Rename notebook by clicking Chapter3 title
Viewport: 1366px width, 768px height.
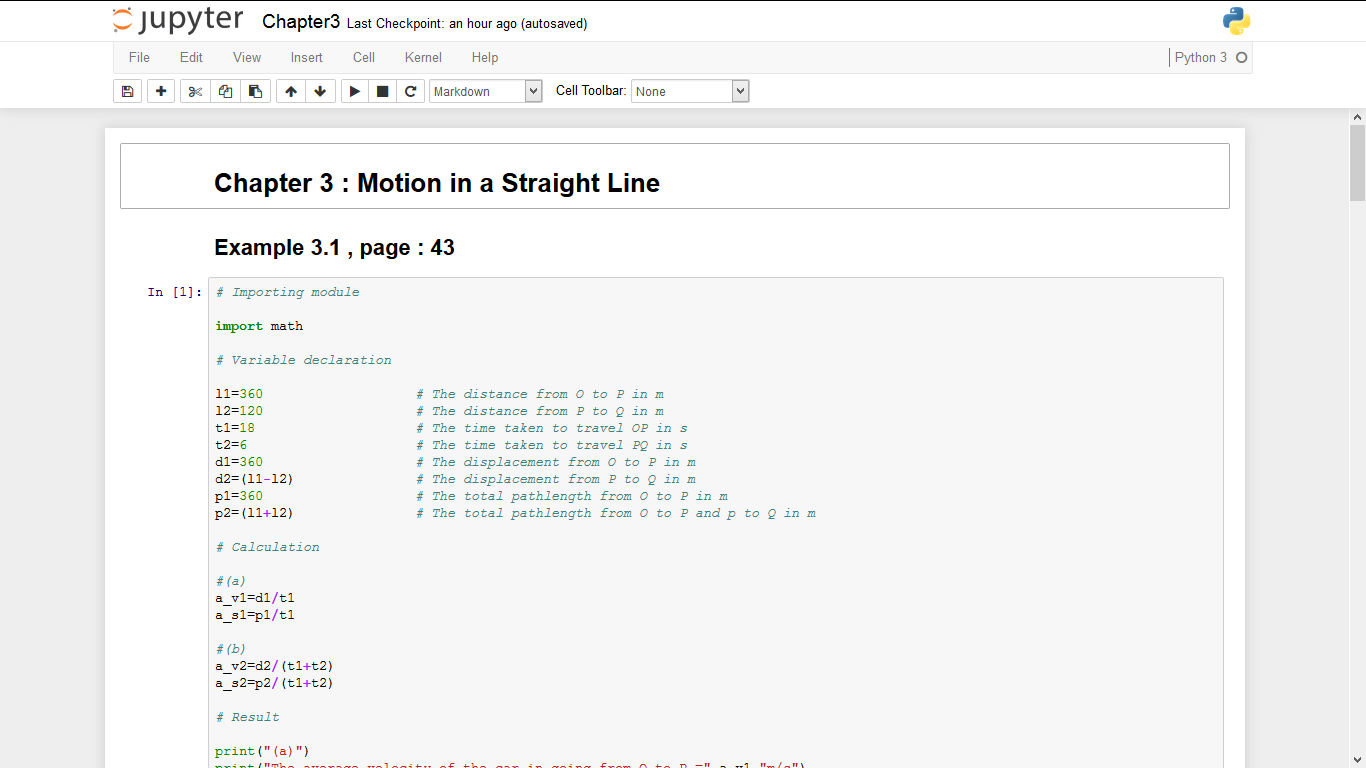[300, 22]
